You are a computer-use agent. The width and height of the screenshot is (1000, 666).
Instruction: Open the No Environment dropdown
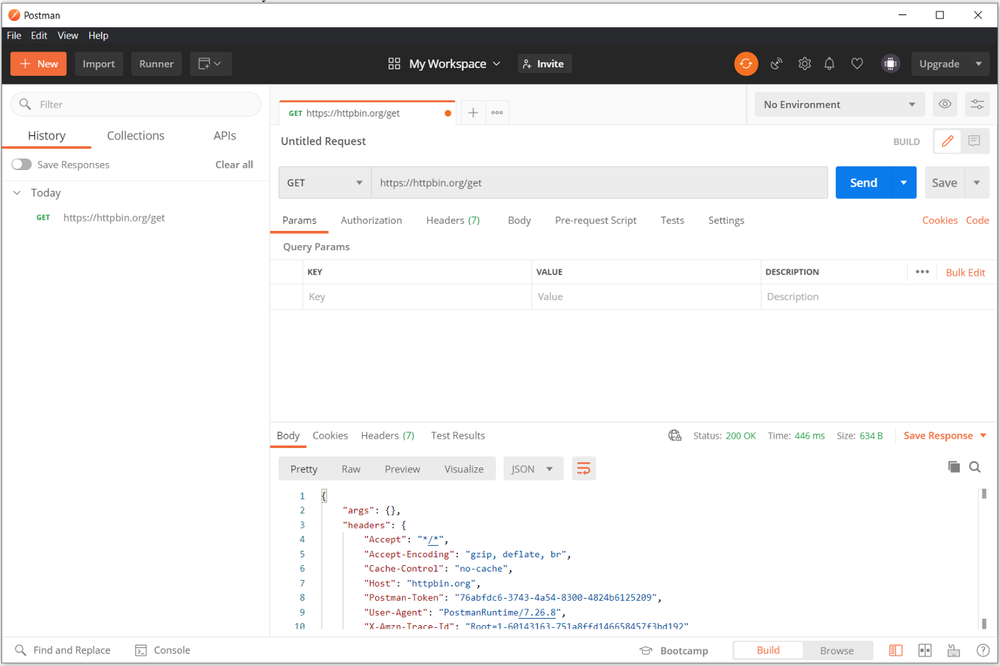tap(840, 104)
